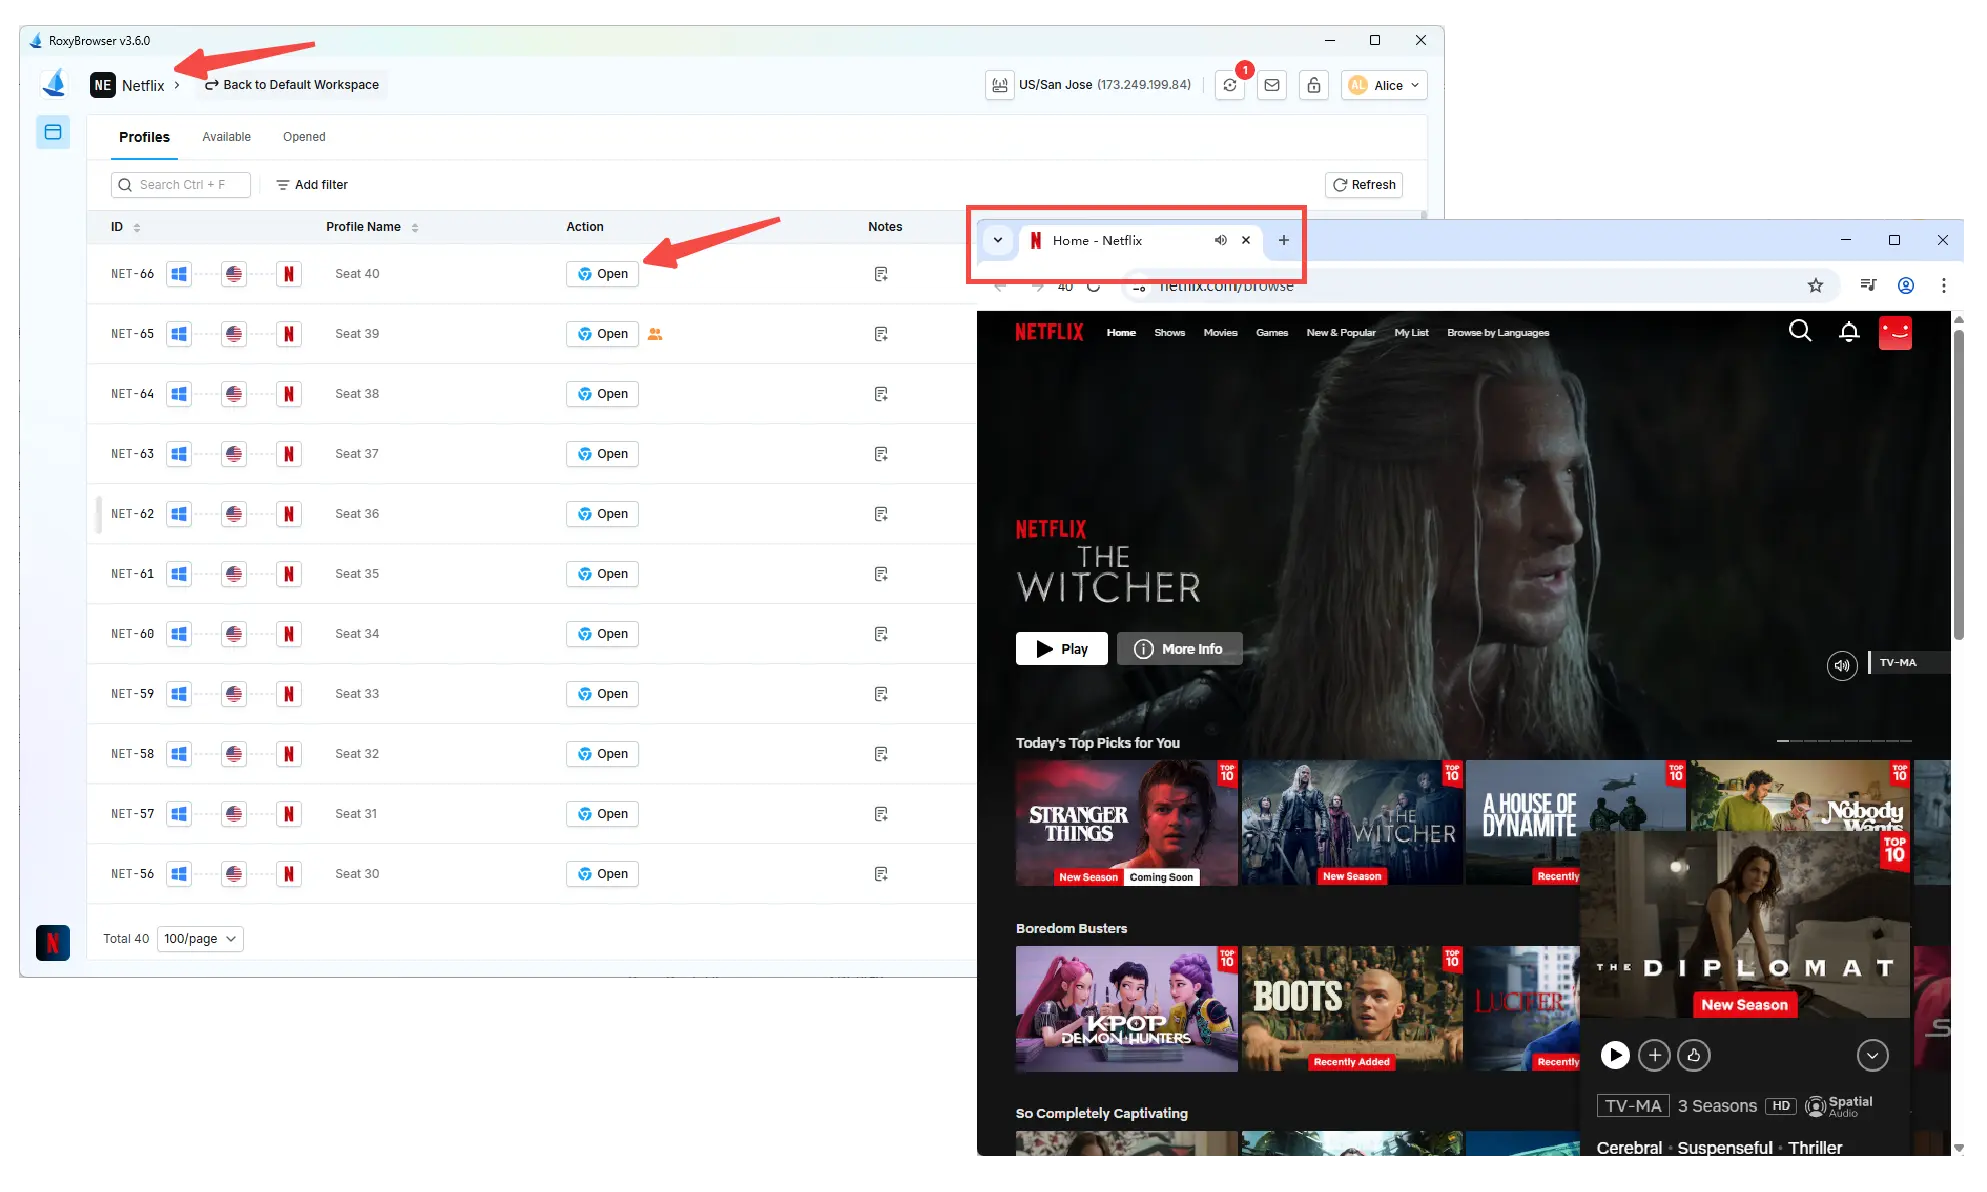Click Back to Default Workspace
The width and height of the screenshot is (1987, 1192).
291,84
